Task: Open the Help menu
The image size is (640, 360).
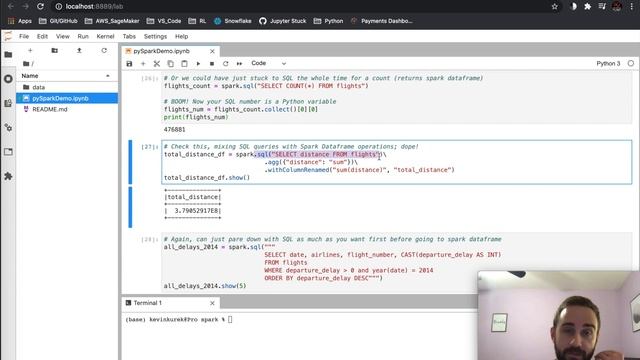Action: pyautogui.click(x=182, y=36)
